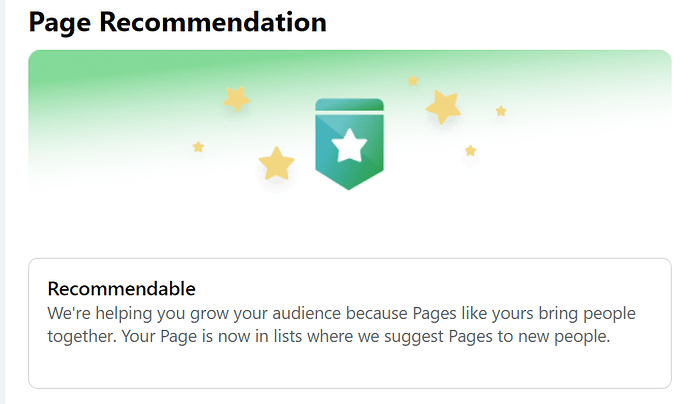The width and height of the screenshot is (690, 404).
Task: Click the pointed bottom tip of the badge
Action: [349, 185]
